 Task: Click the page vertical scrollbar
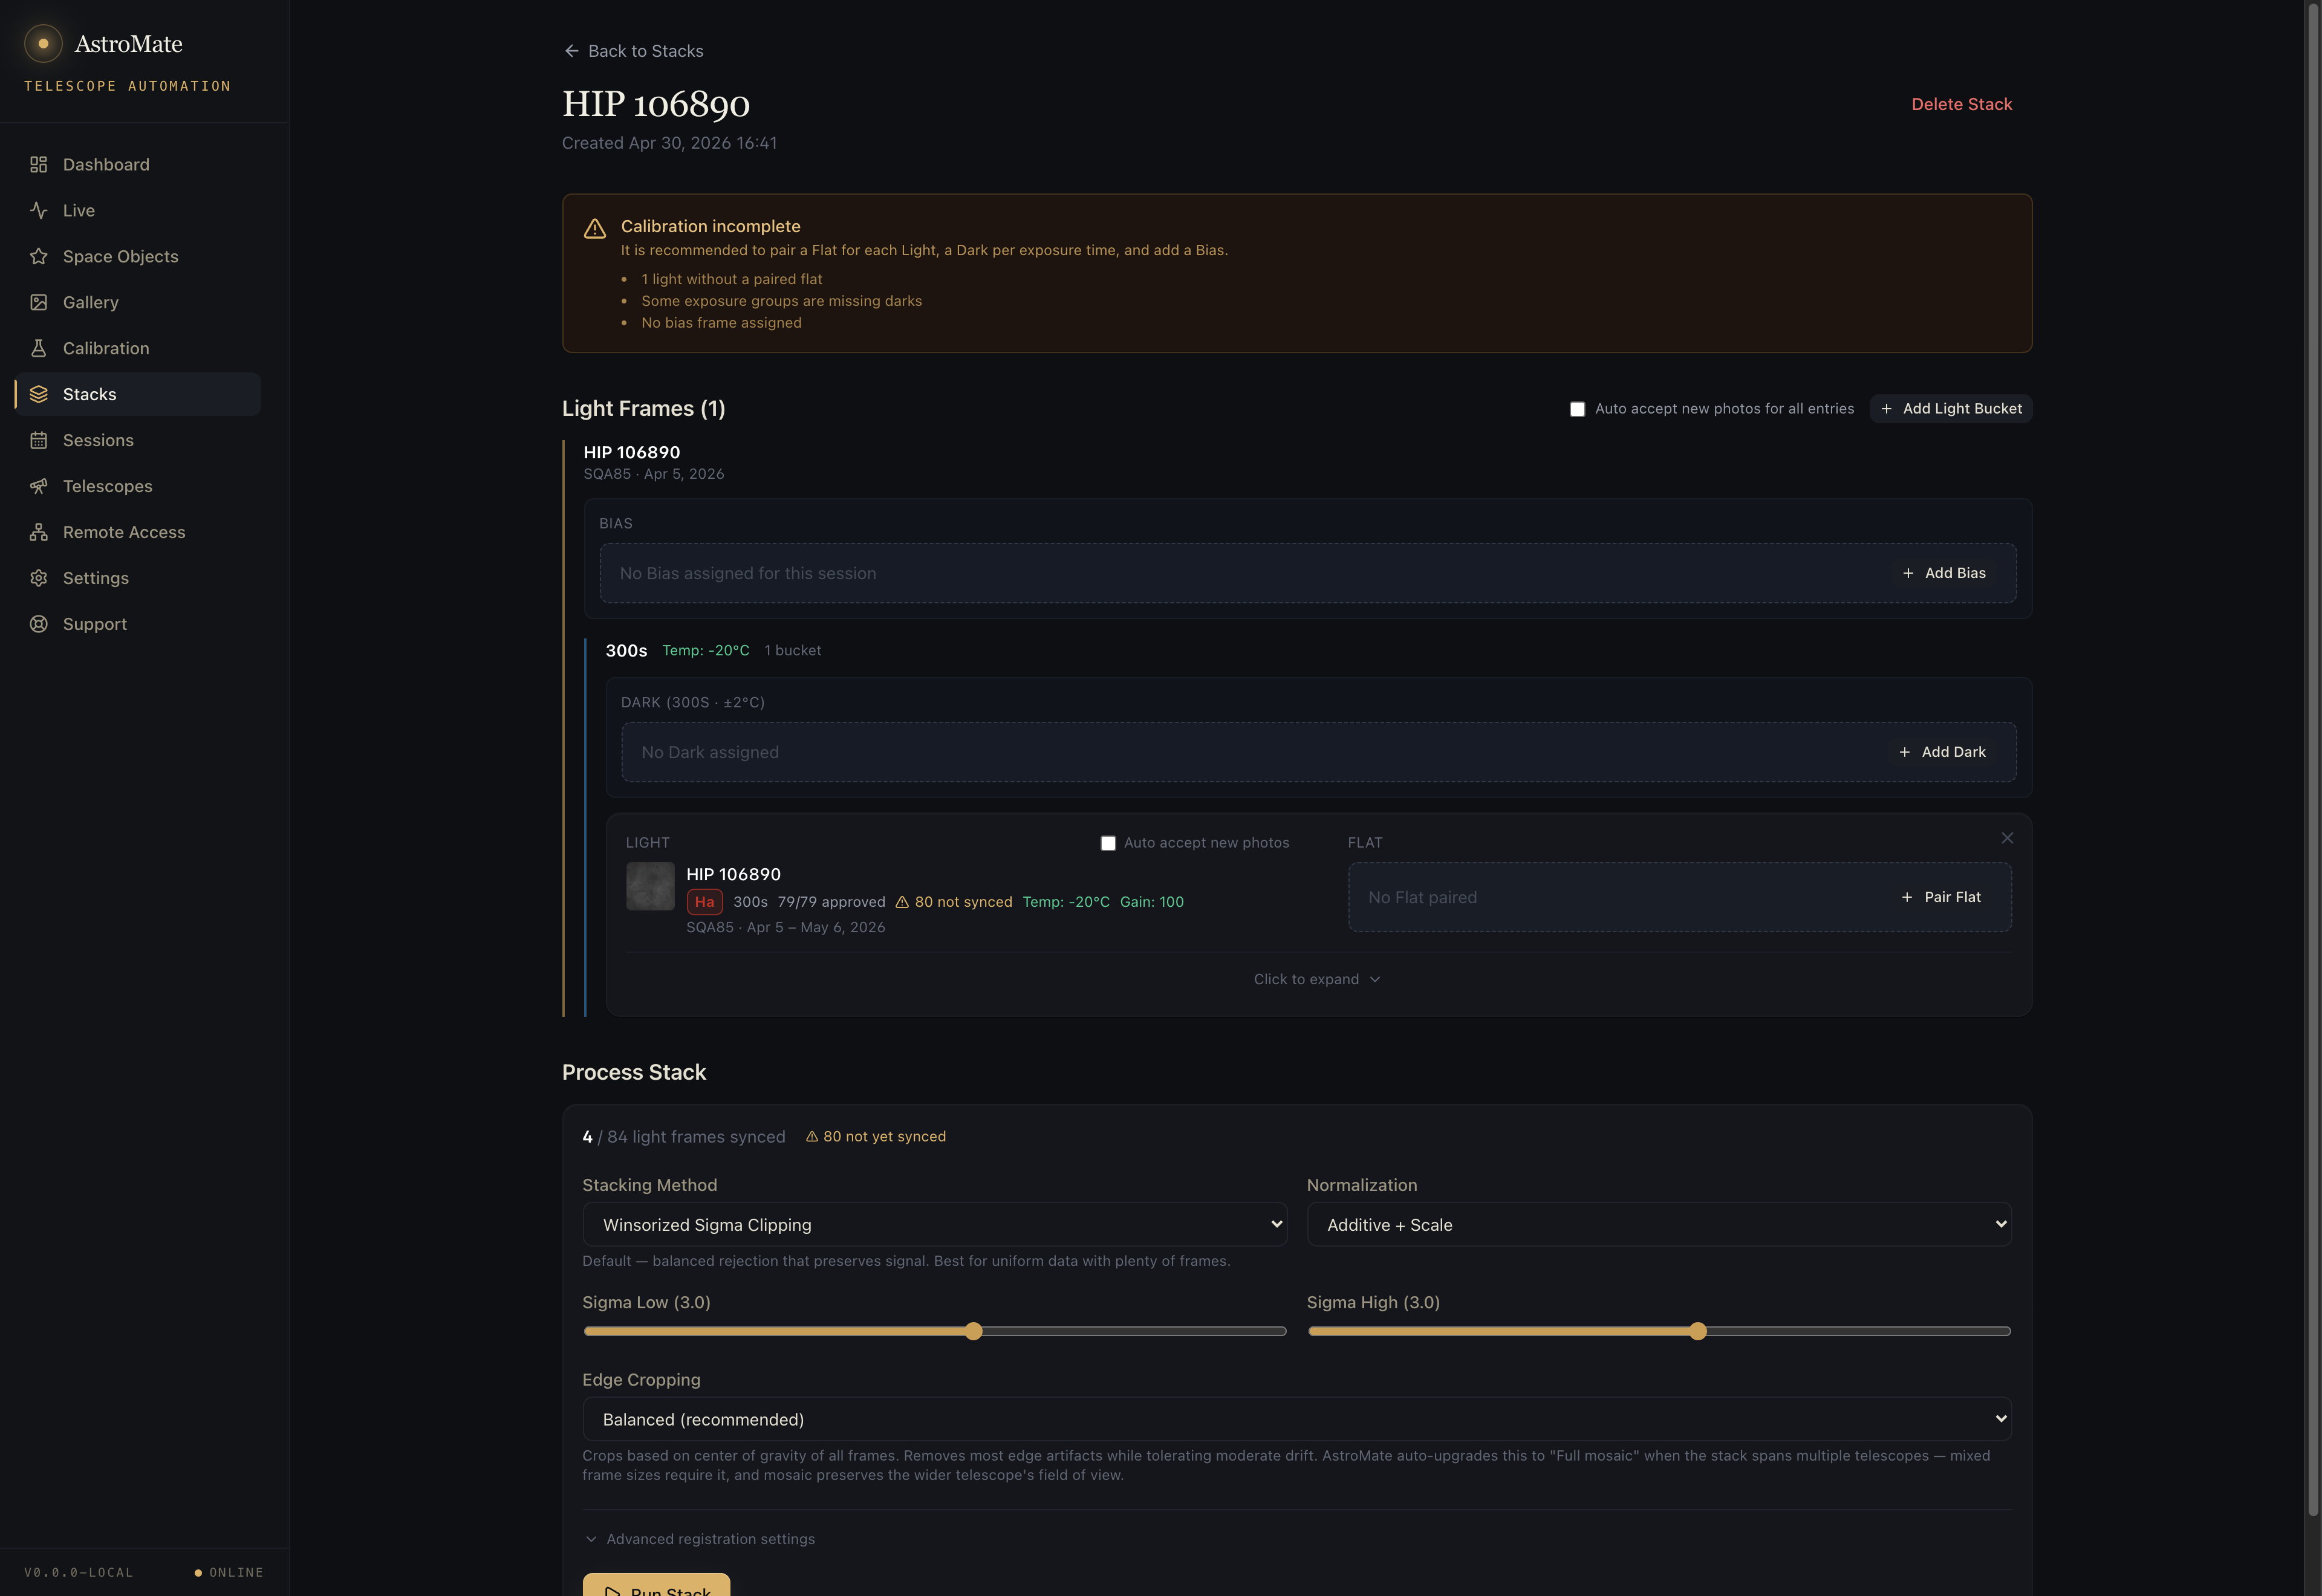click(x=2313, y=760)
